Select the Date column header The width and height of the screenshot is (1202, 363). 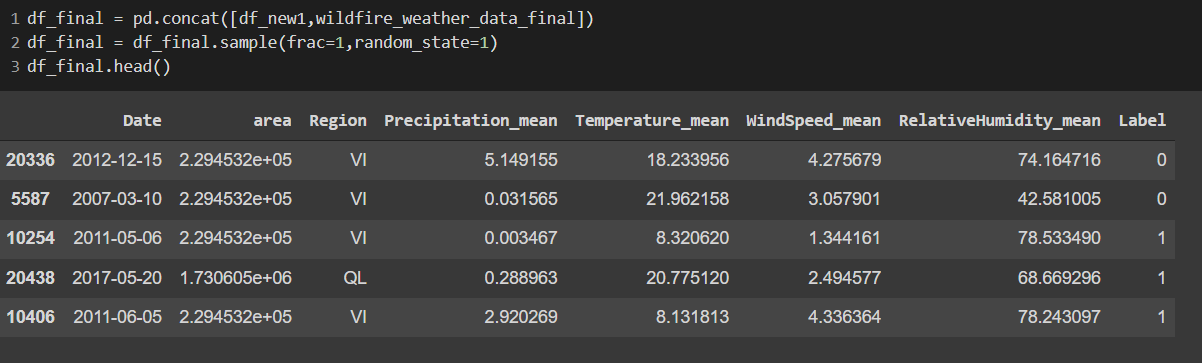142,120
